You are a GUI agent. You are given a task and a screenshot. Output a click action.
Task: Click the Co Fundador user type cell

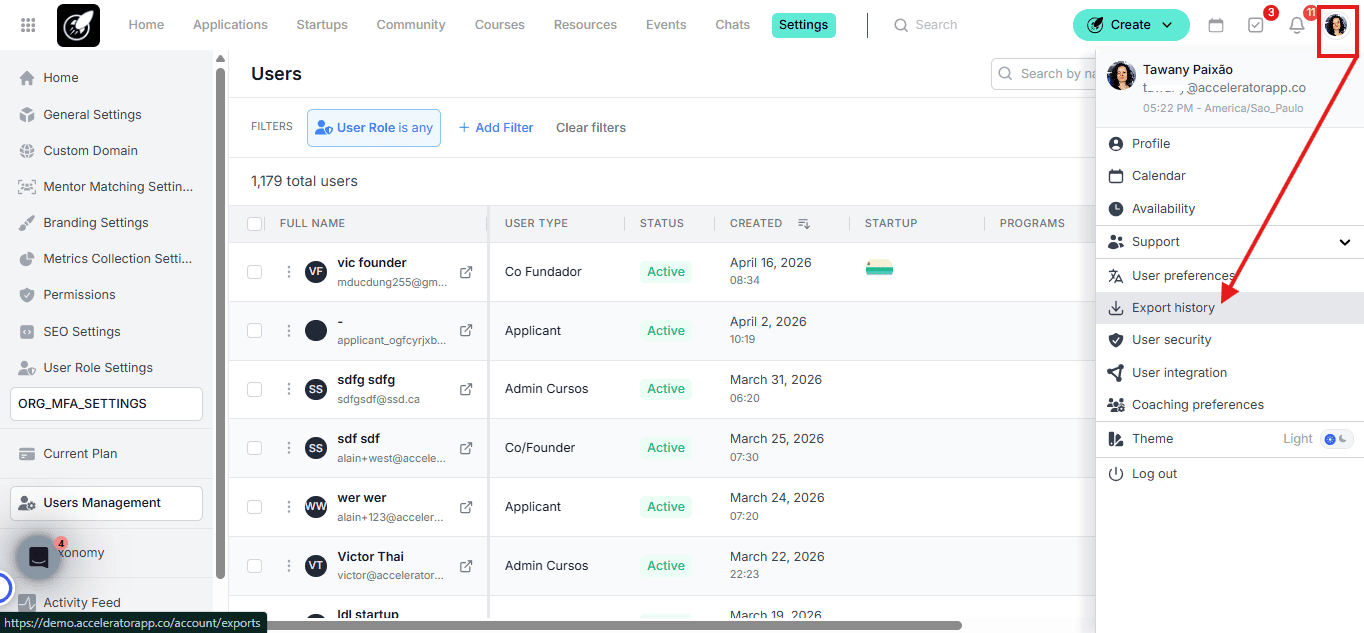[543, 272]
